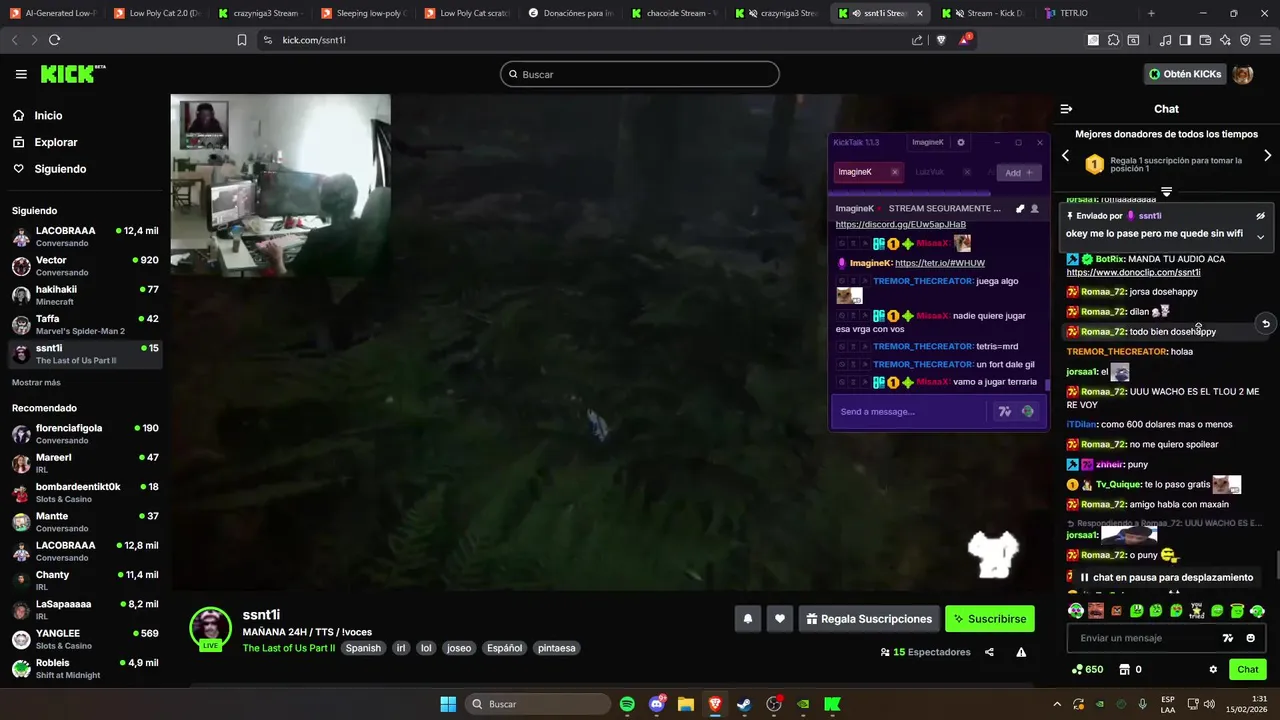Resume the paused chat banner

pyautogui.click(x=1166, y=577)
